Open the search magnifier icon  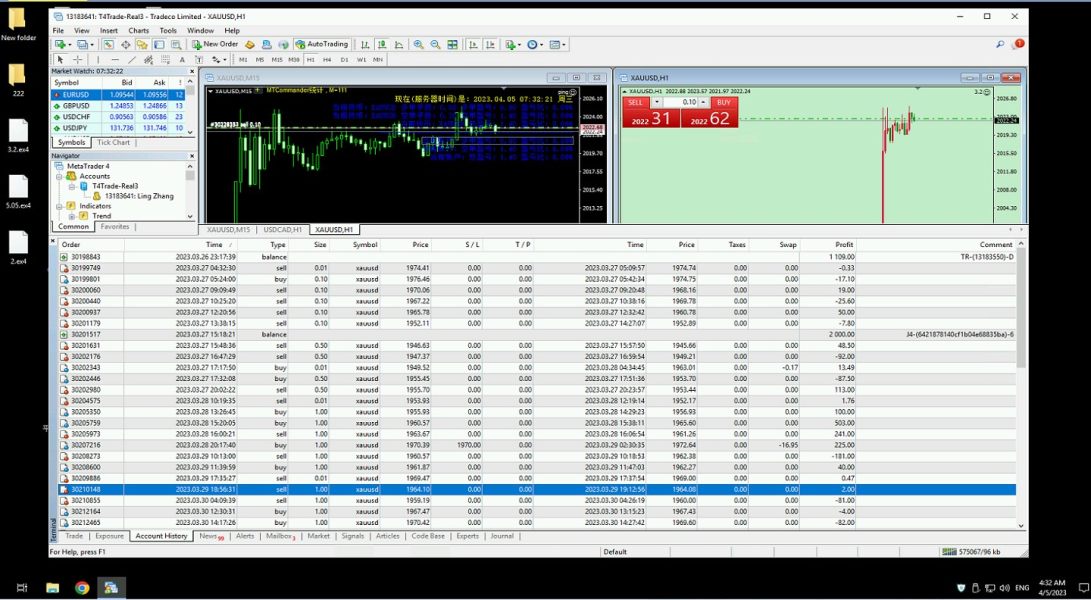pyautogui.click(x=1000, y=44)
